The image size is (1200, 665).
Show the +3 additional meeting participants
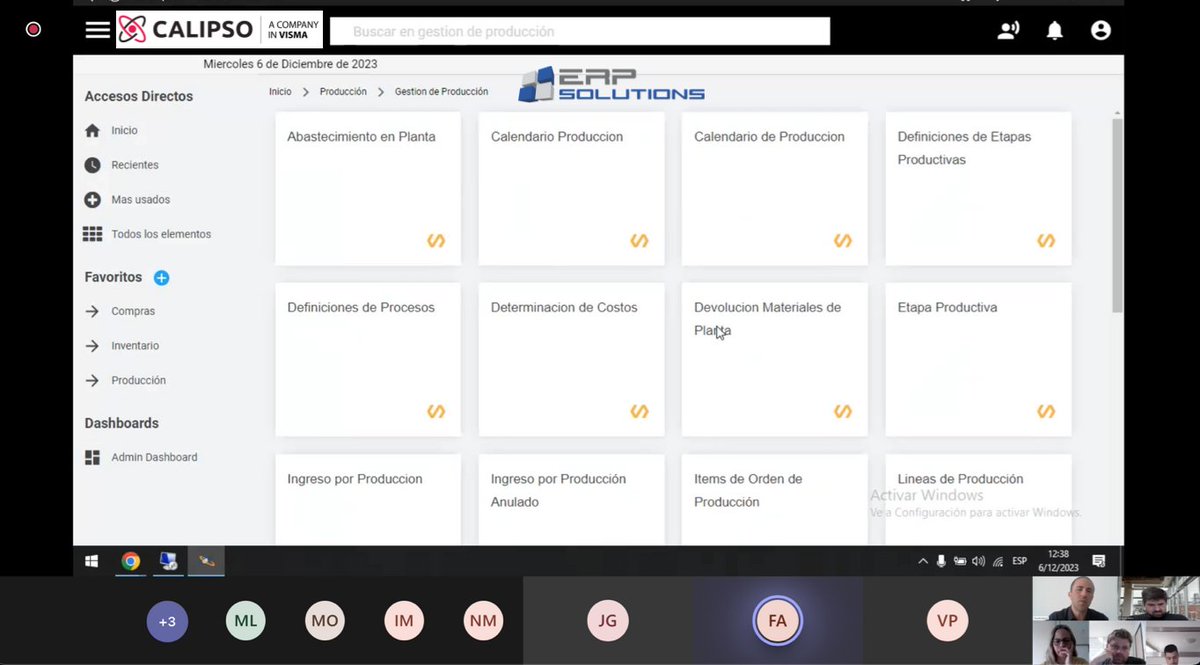[167, 621]
